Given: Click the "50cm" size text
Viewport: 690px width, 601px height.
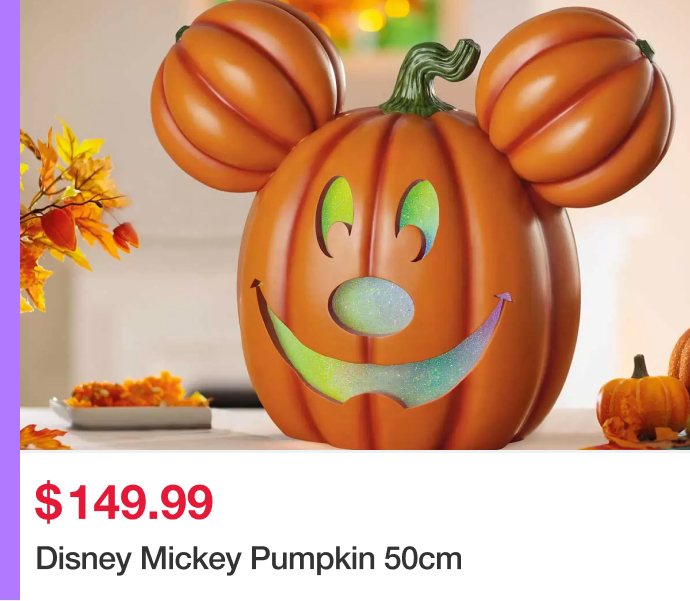Looking at the screenshot, I should click(423, 559).
